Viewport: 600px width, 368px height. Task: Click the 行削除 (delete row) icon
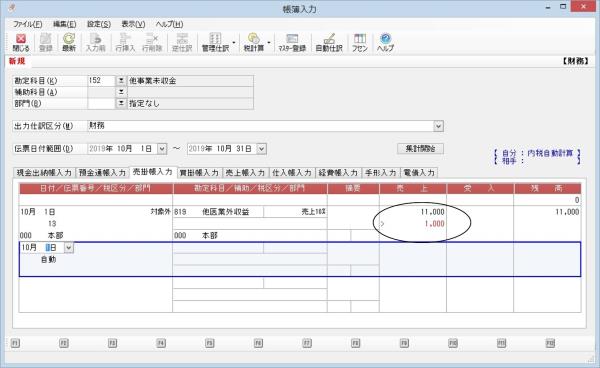click(152, 42)
